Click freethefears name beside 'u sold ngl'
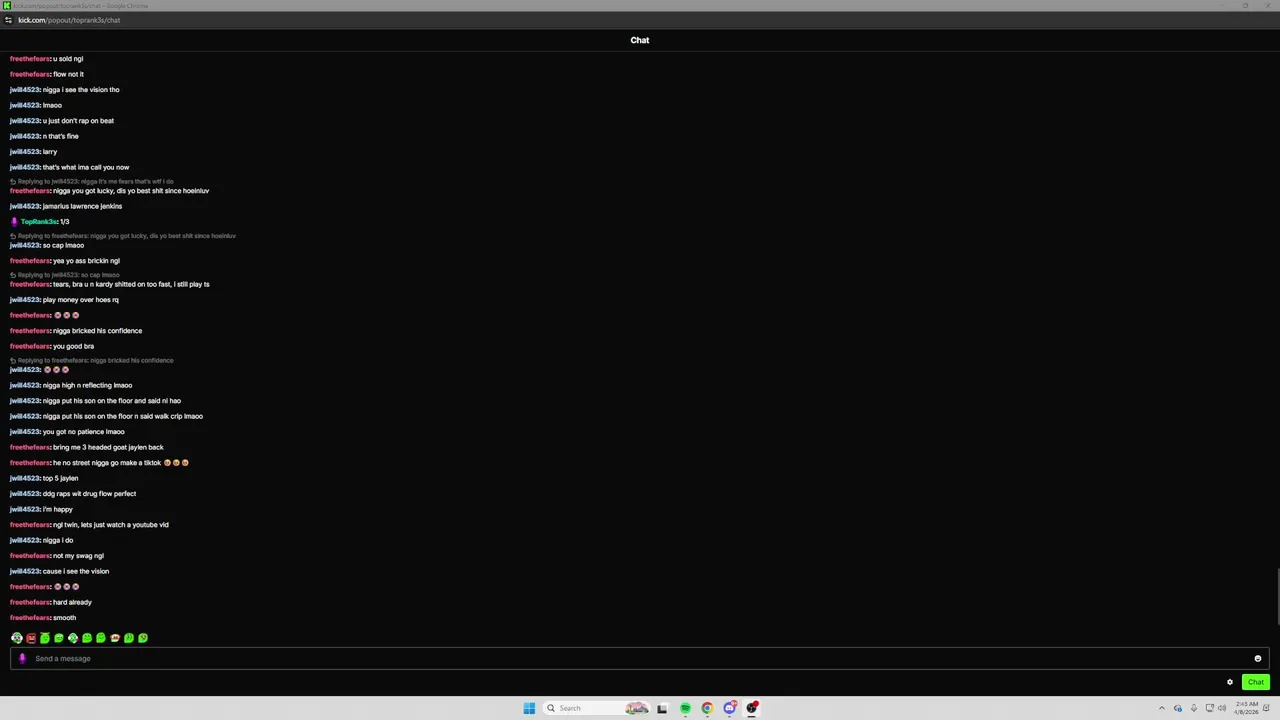Screen dimensions: 1280x720 30,59
